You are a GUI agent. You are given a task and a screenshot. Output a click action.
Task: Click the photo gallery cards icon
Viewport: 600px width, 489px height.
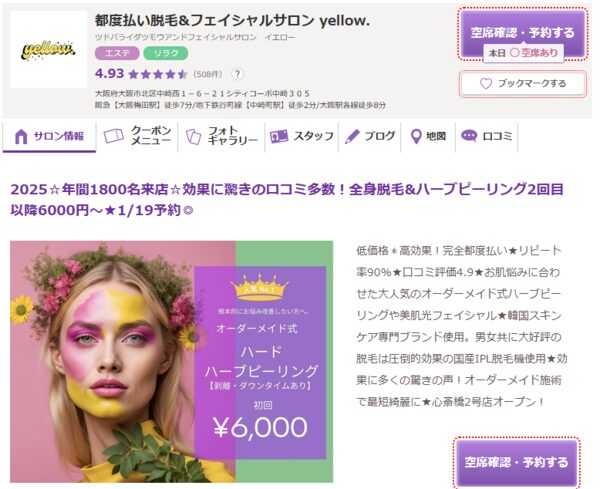tap(193, 137)
